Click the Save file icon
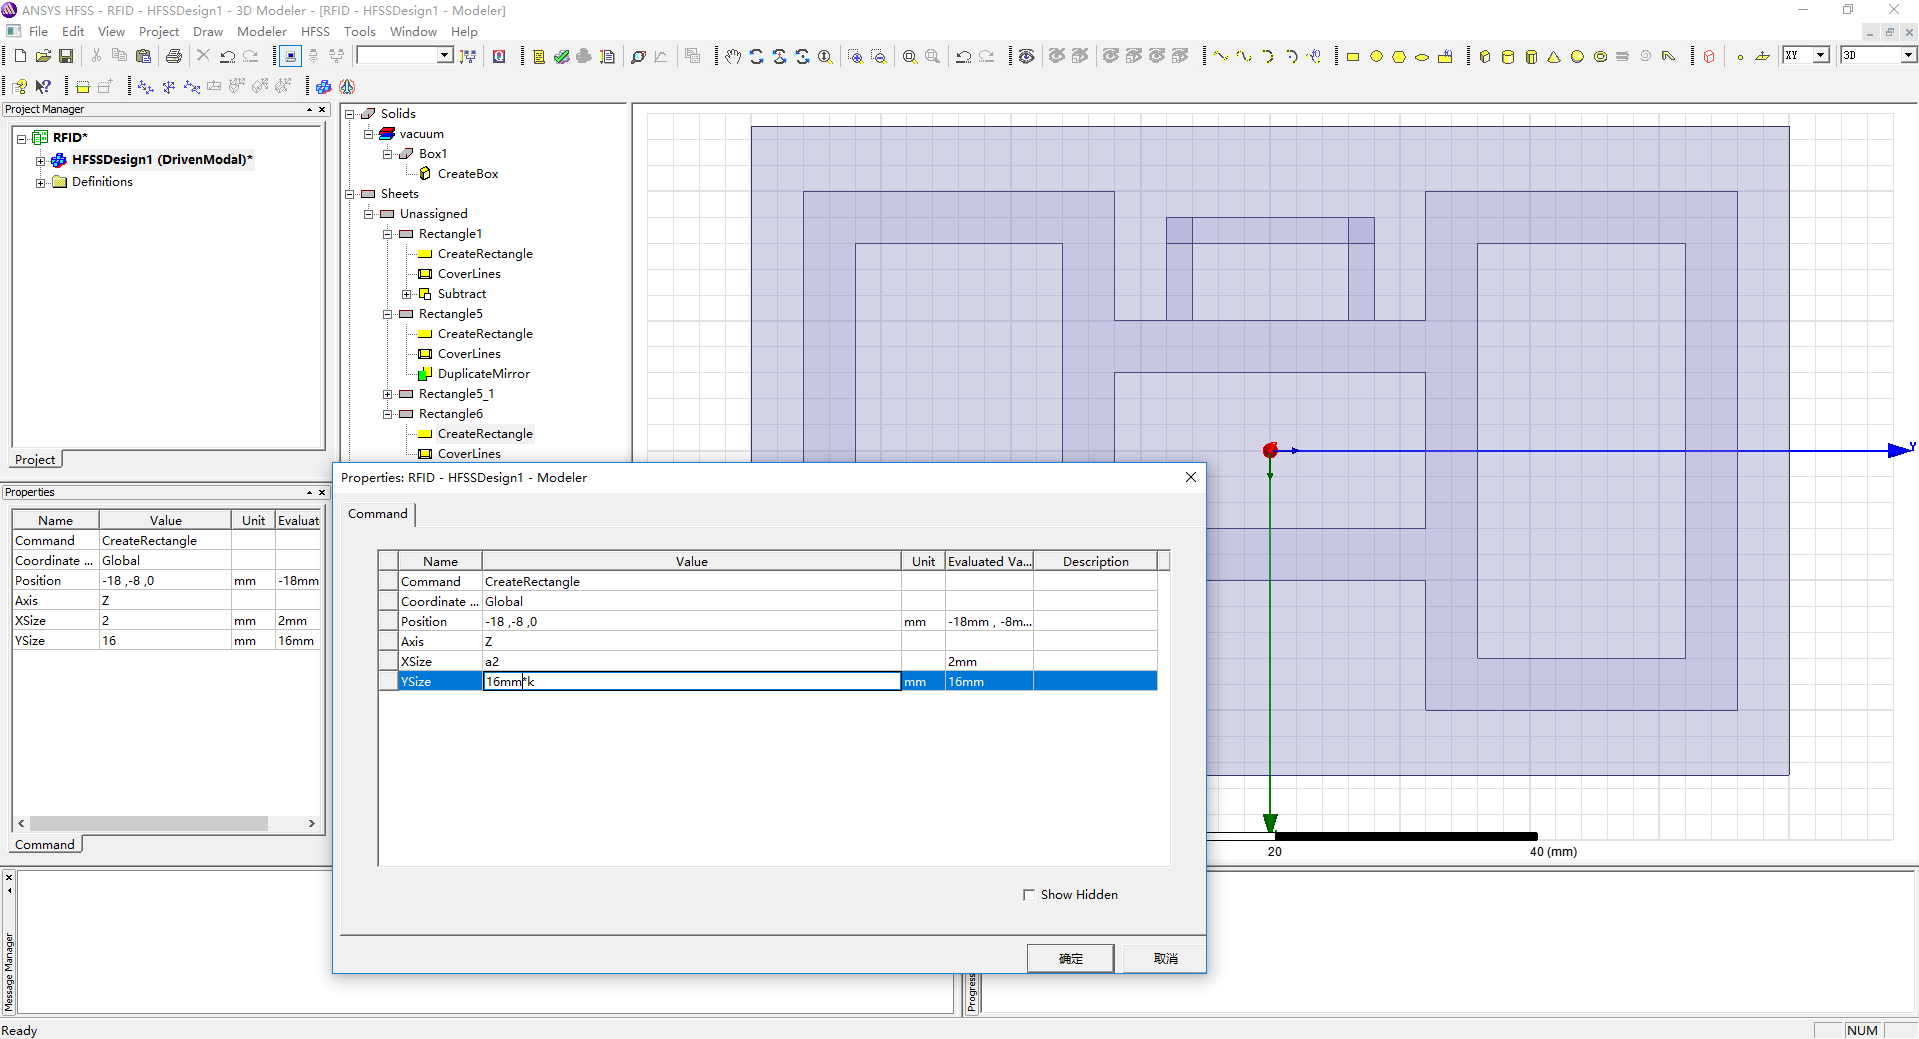The image size is (1919, 1039). [66, 56]
